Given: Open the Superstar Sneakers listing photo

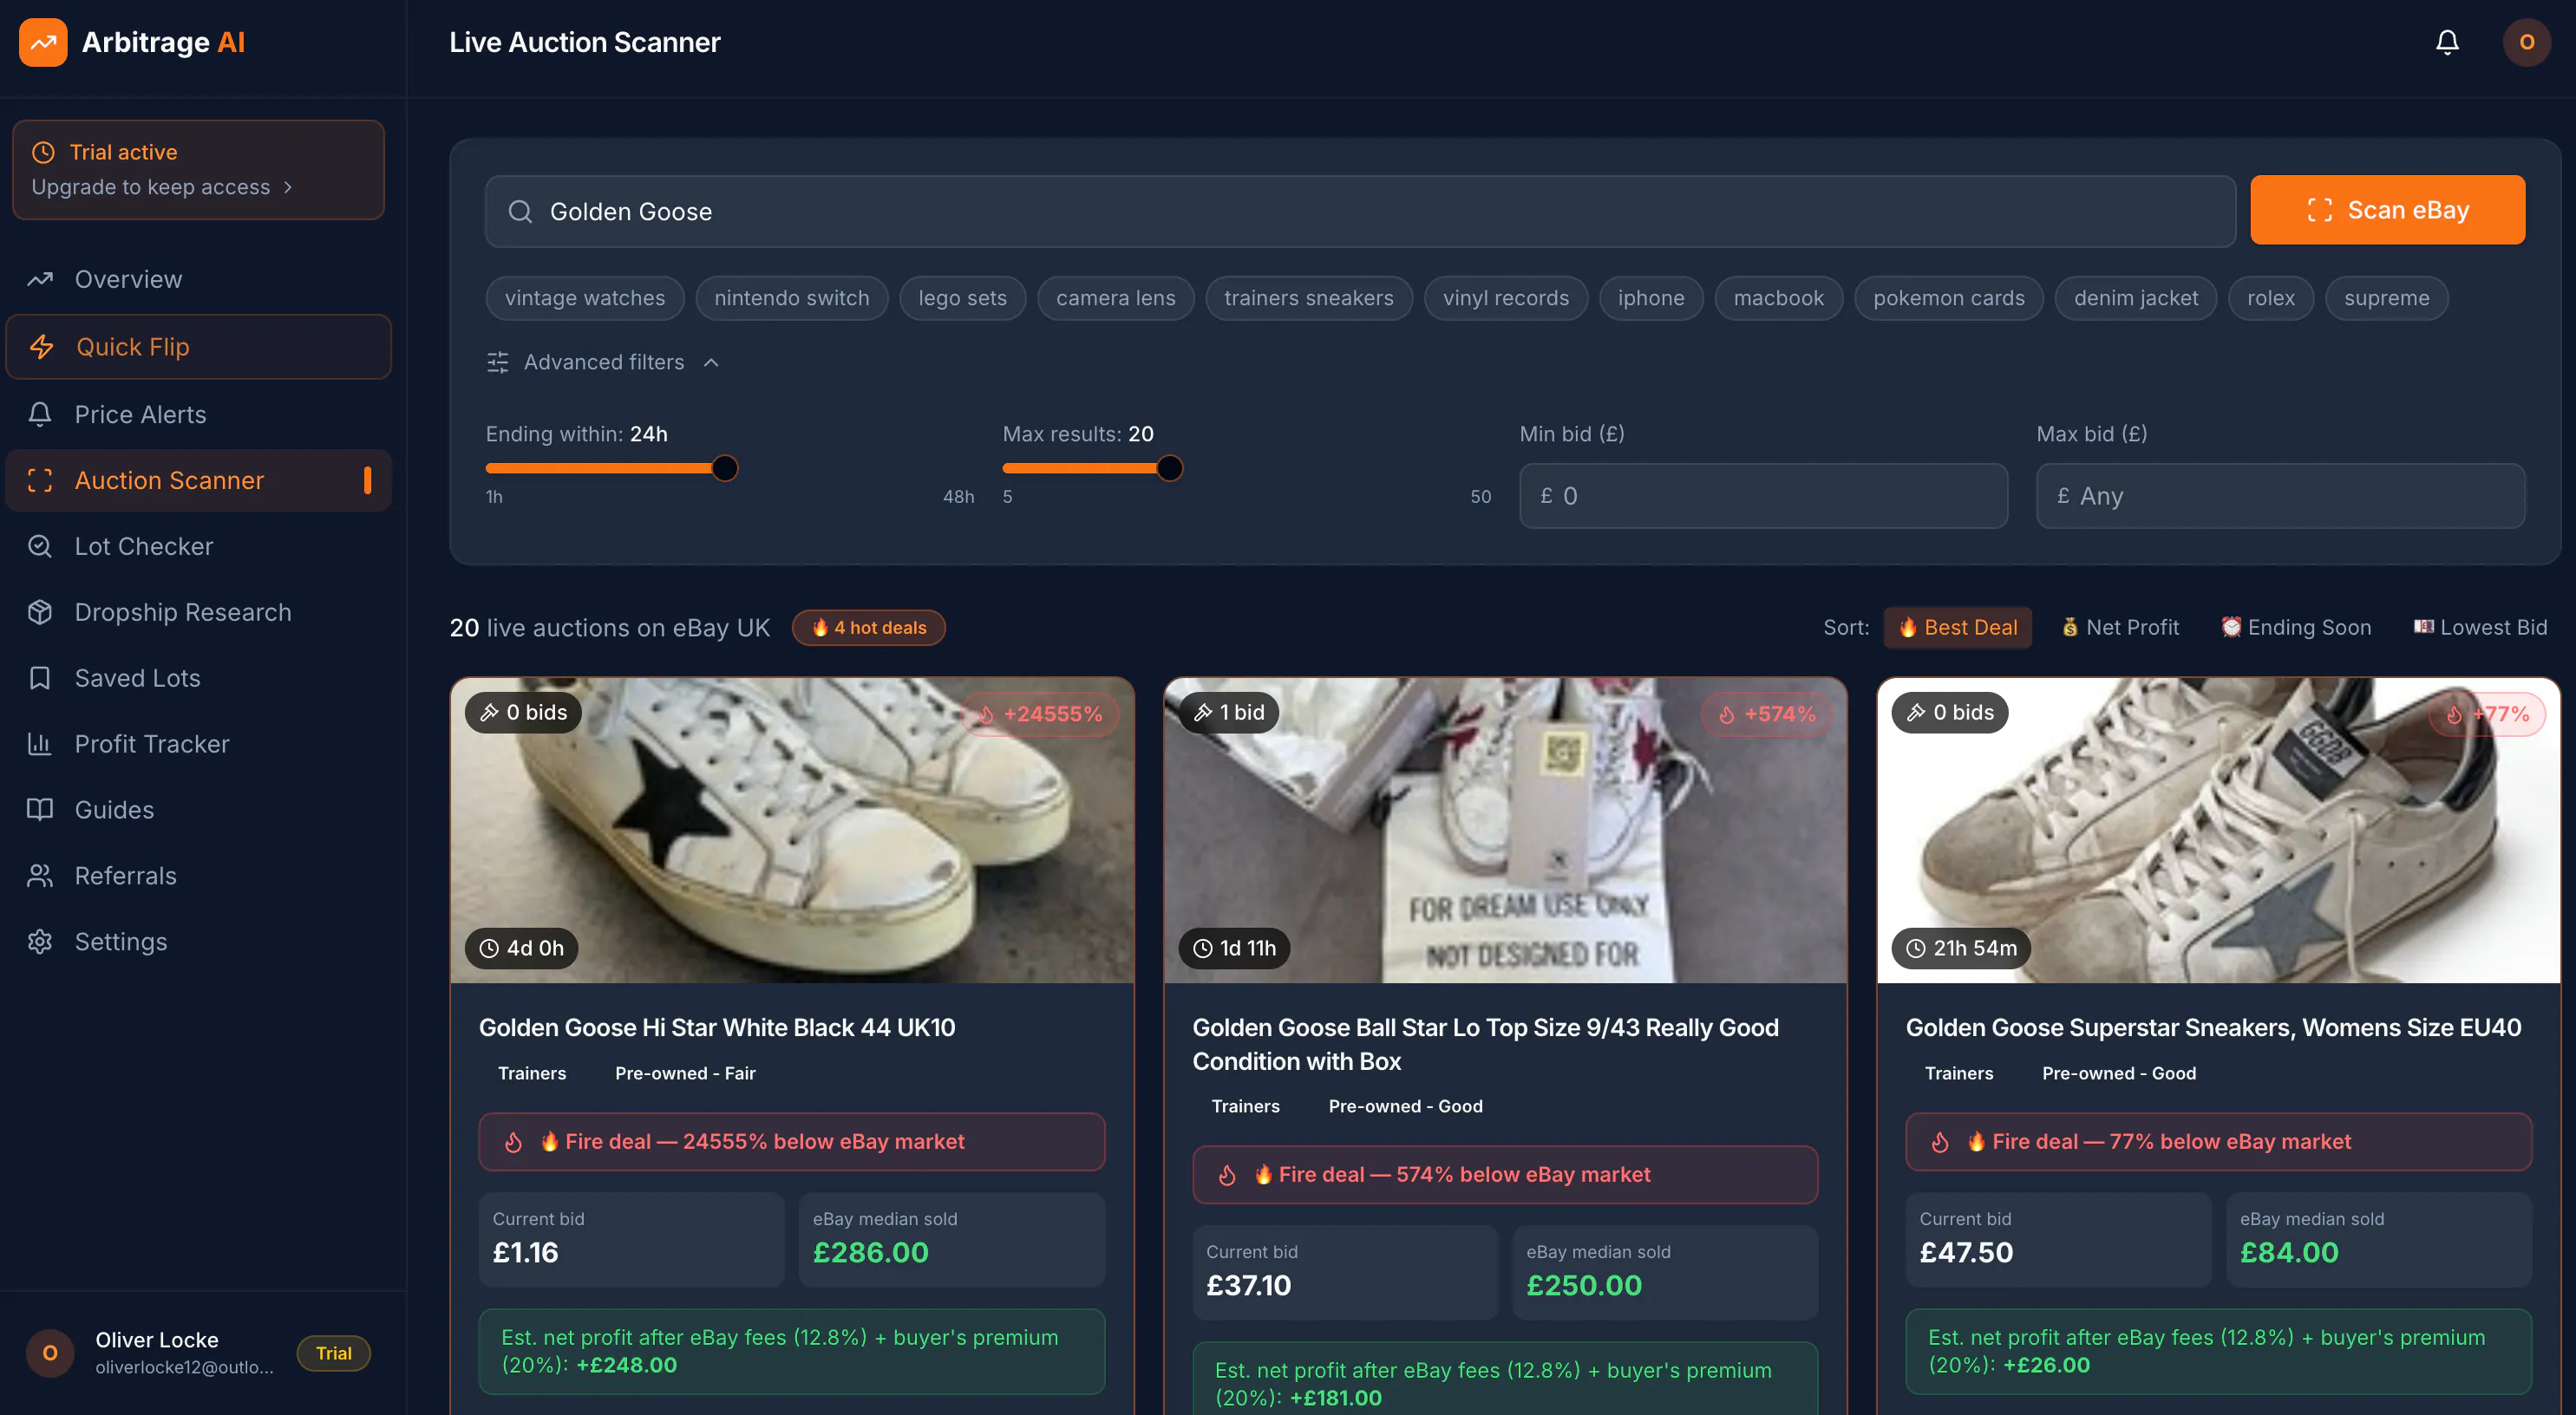Looking at the screenshot, I should (2218, 830).
